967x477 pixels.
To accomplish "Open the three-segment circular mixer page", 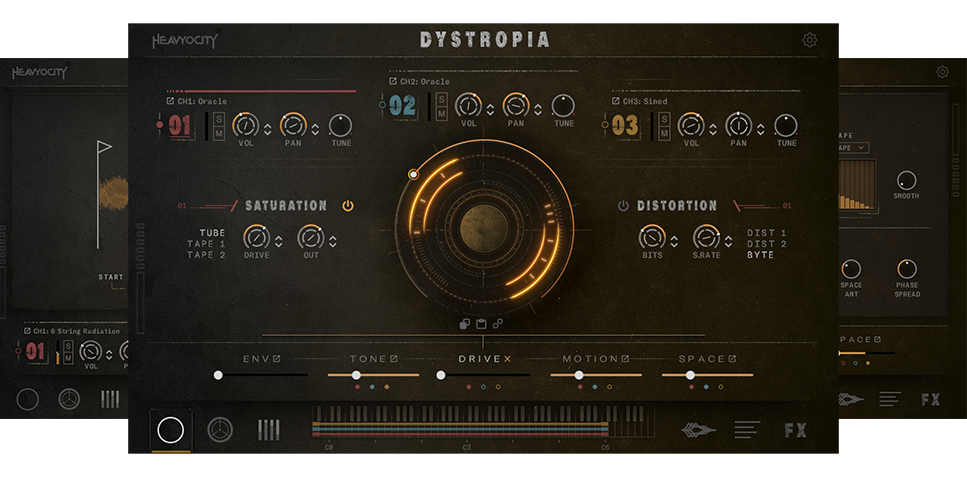I will (x=220, y=430).
